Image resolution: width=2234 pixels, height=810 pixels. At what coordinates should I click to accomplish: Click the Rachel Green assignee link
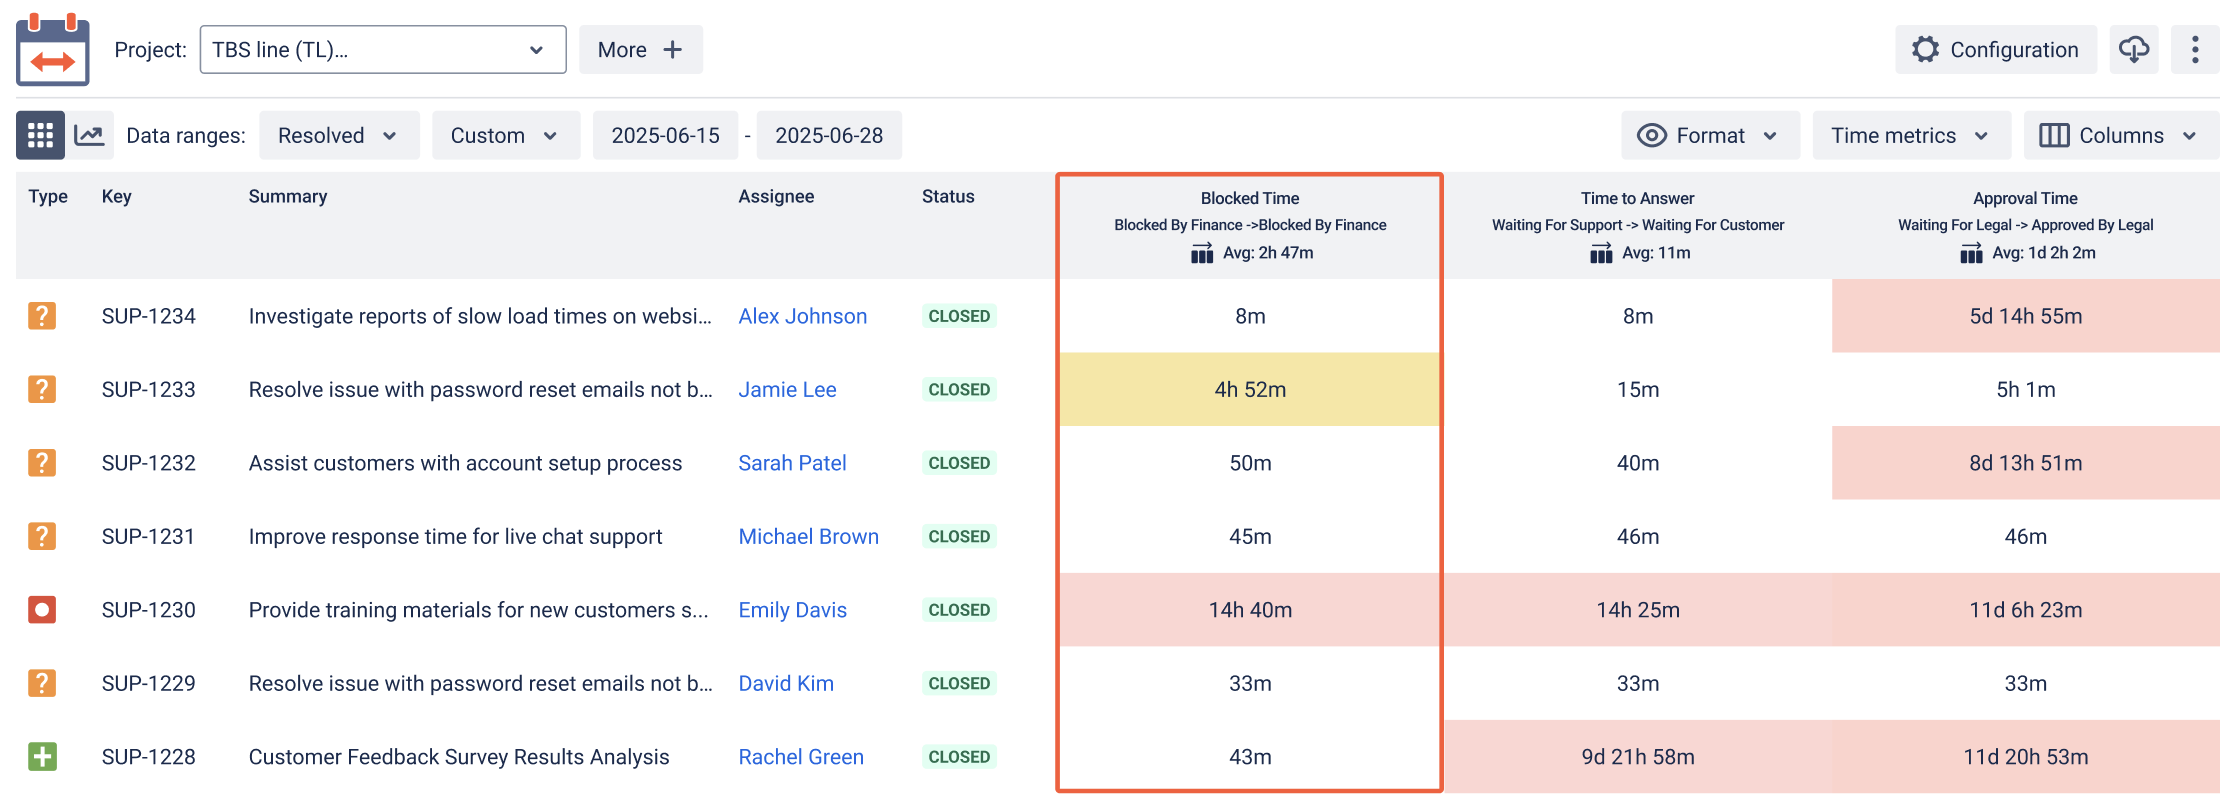coord(801,757)
